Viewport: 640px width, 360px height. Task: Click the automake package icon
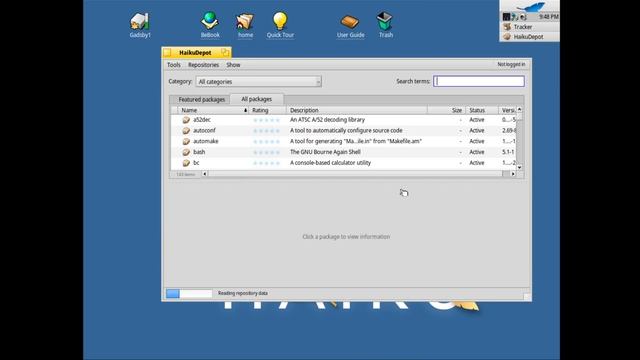[x=186, y=141]
